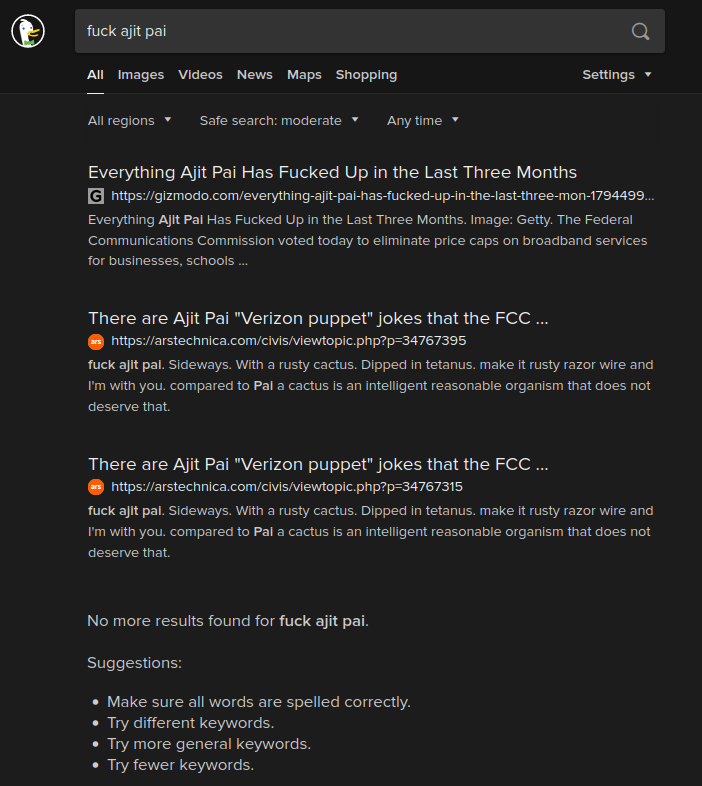The image size is (702, 786).
Task: Expand the Settings dropdown
Action: coord(616,75)
